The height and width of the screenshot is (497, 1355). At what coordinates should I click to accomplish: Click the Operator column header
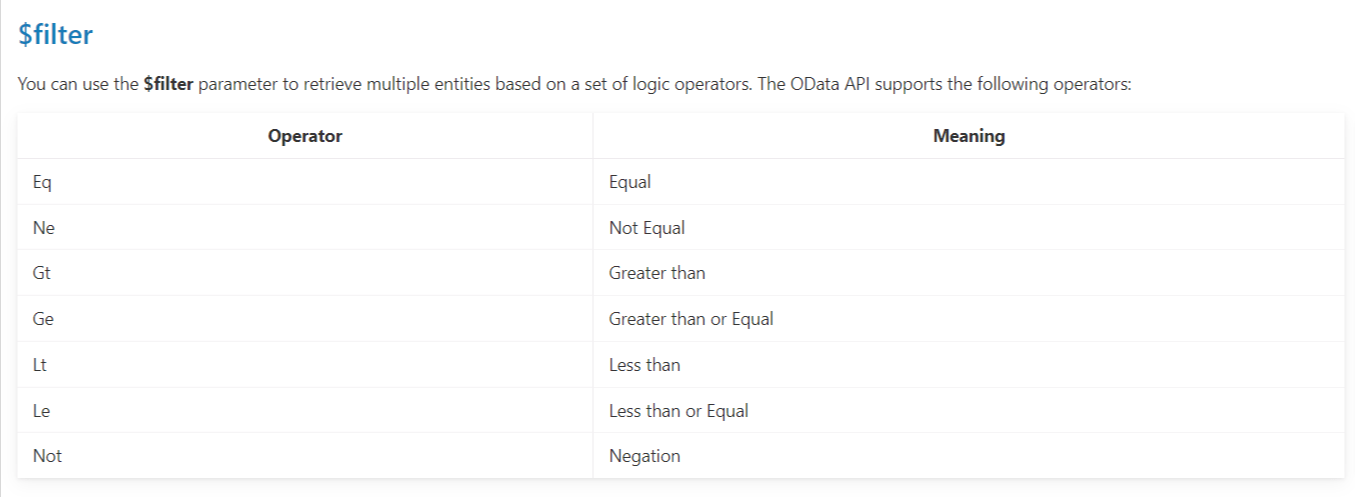tap(305, 136)
